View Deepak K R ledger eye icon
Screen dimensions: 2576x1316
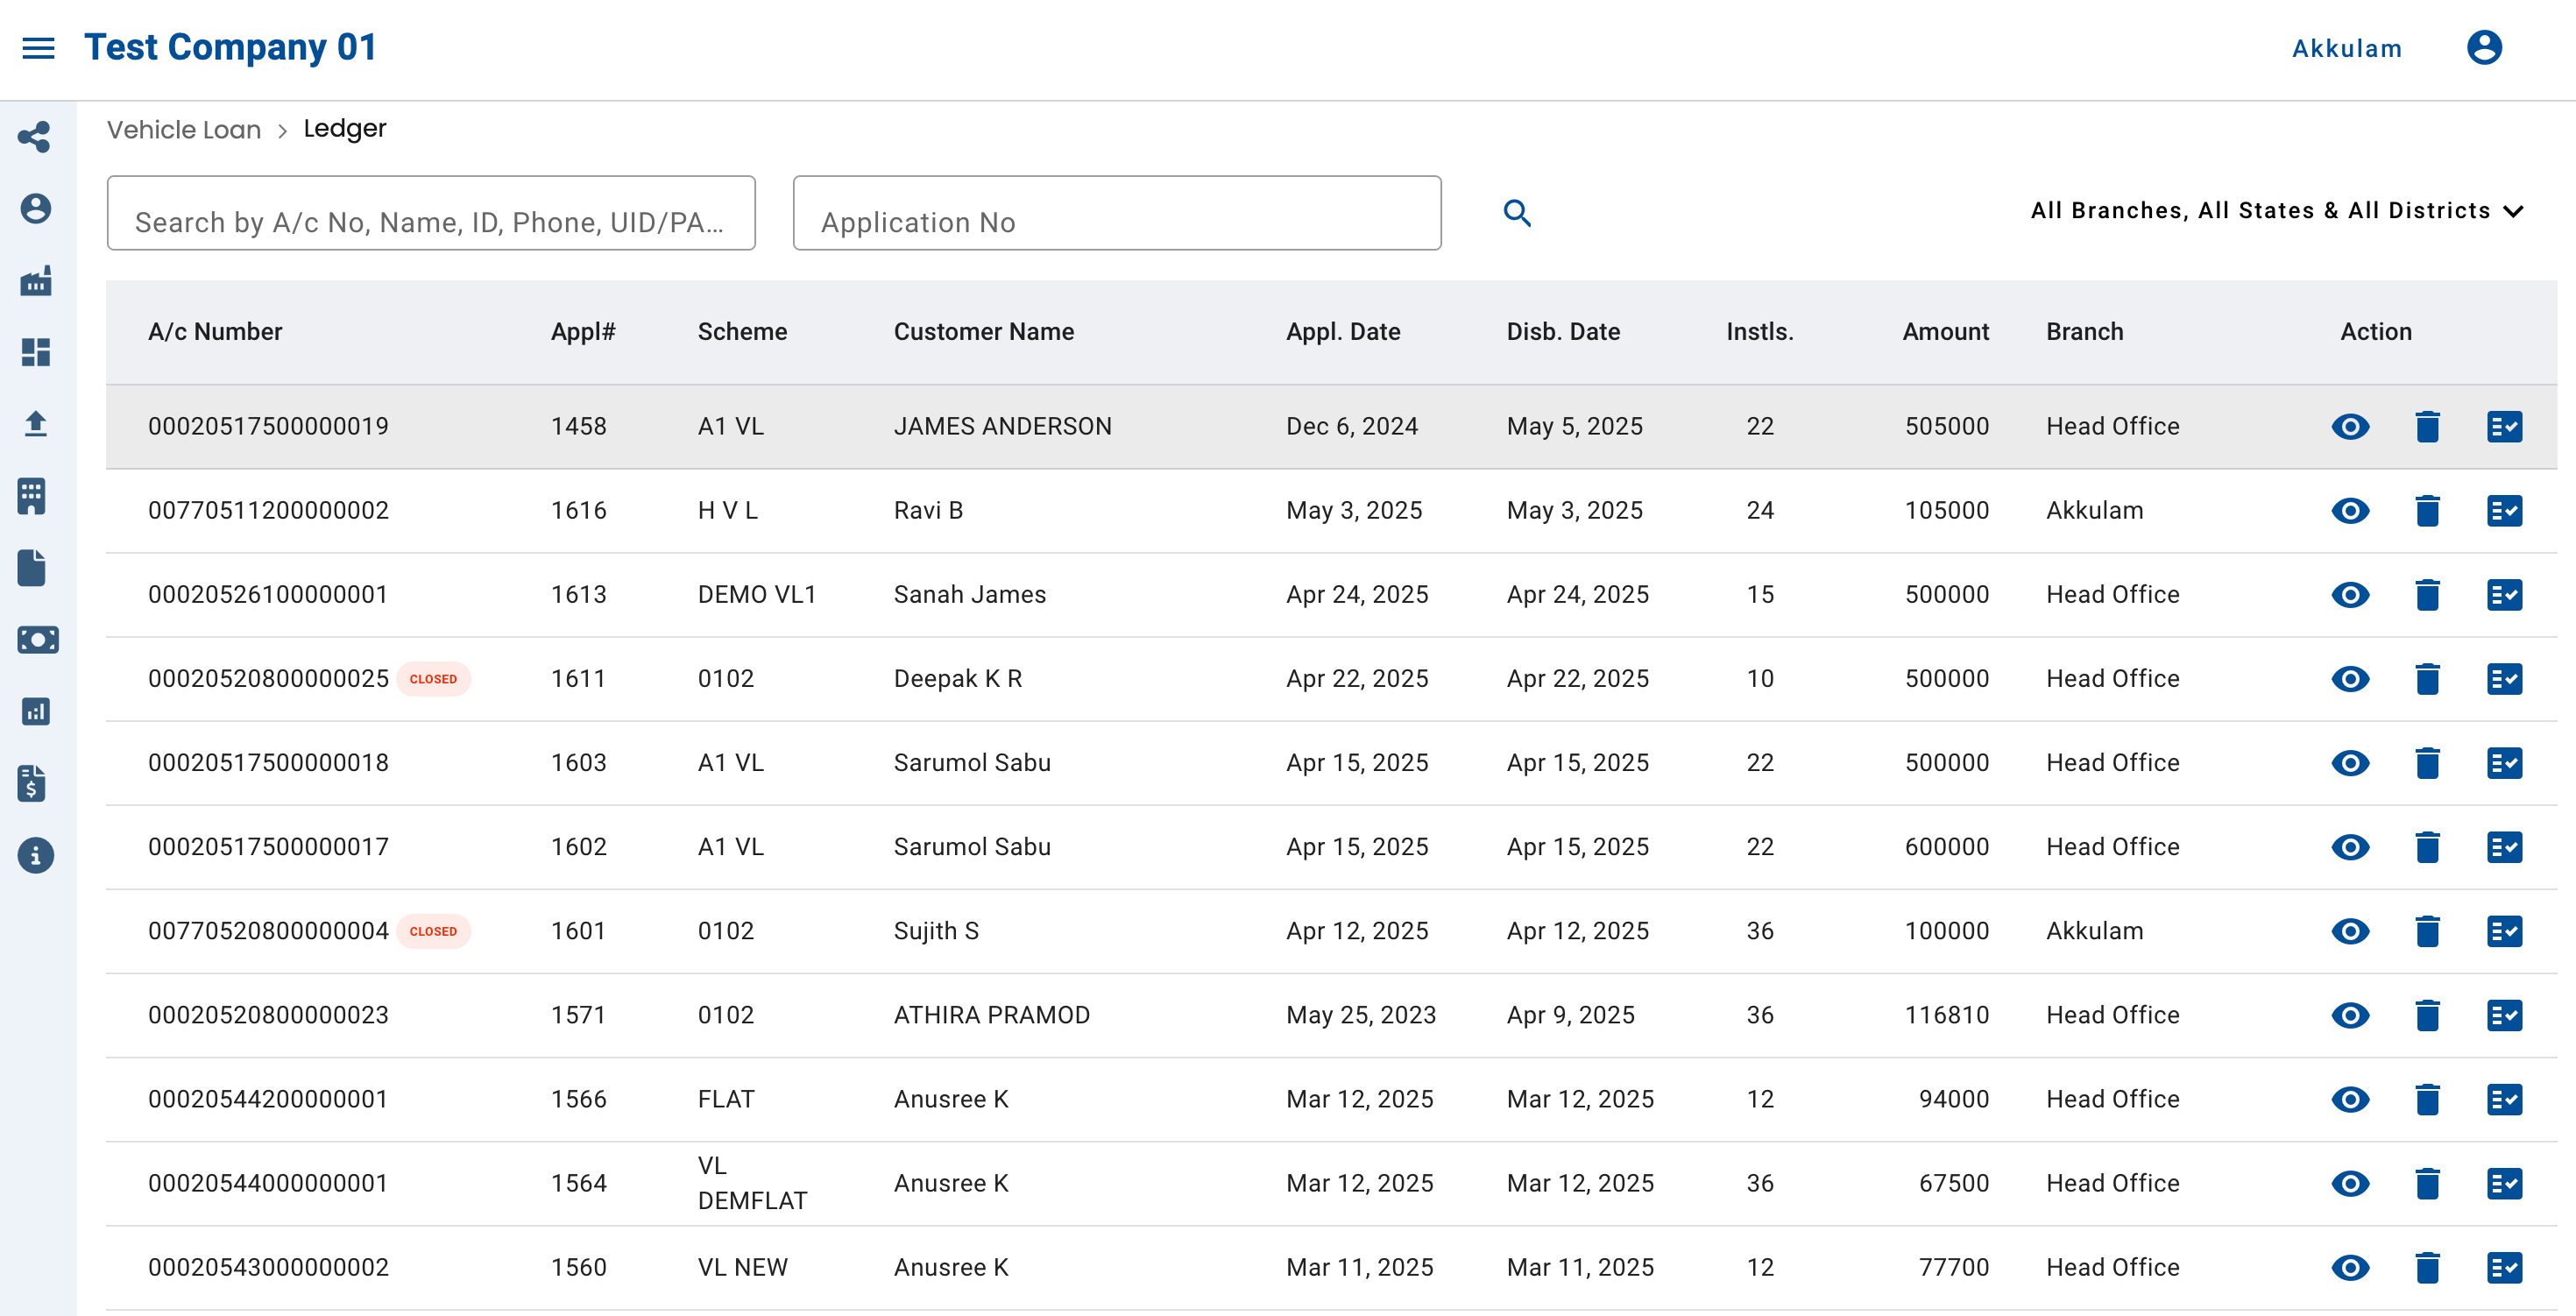[x=2350, y=679]
